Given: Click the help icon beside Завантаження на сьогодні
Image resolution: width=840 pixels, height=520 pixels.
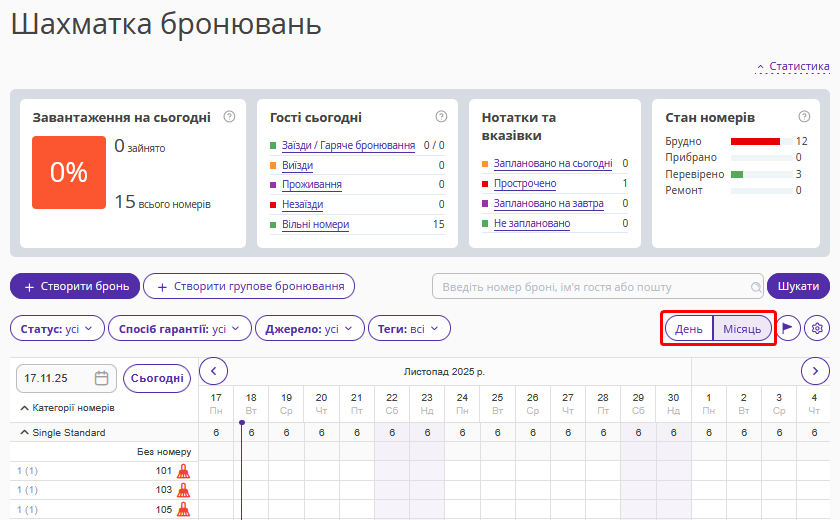Looking at the screenshot, I should click(229, 117).
